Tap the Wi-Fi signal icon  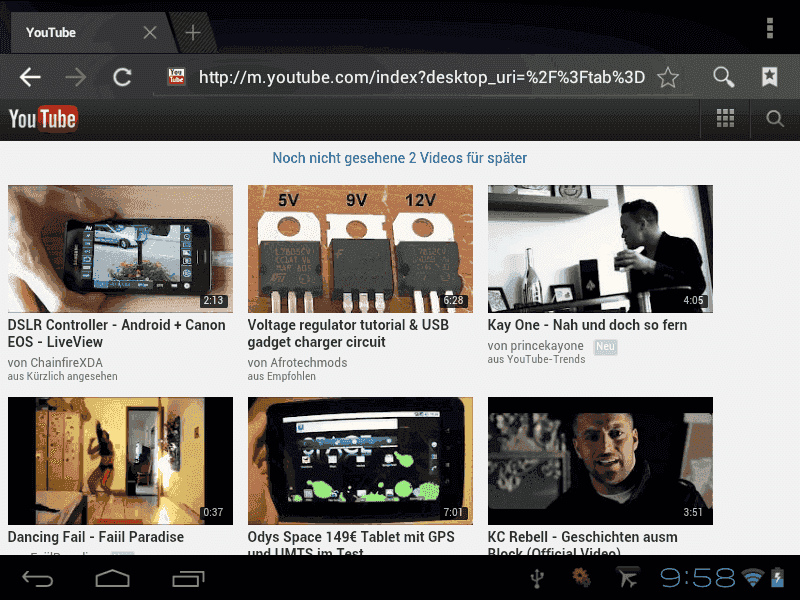[x=753, y=578]
